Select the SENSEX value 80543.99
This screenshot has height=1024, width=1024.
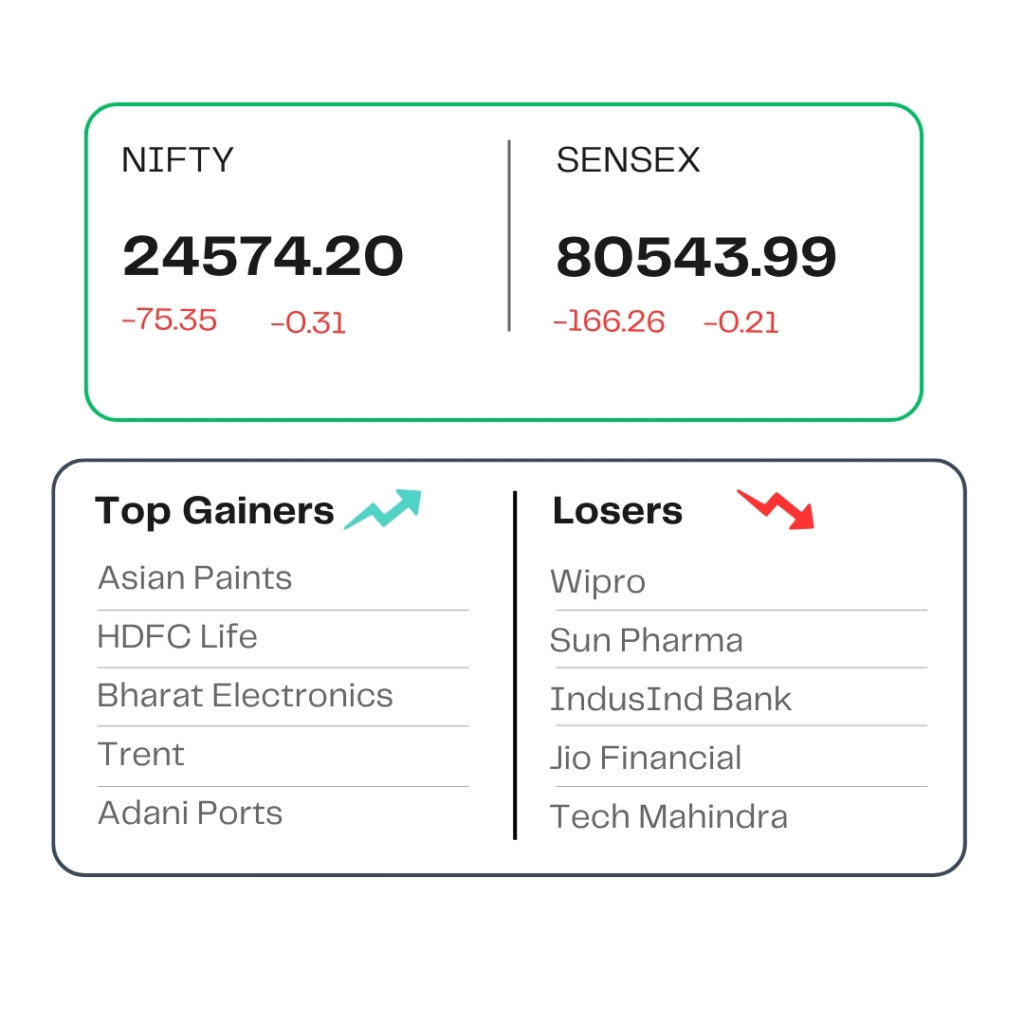pyautogui.click(x=696, y=257)
